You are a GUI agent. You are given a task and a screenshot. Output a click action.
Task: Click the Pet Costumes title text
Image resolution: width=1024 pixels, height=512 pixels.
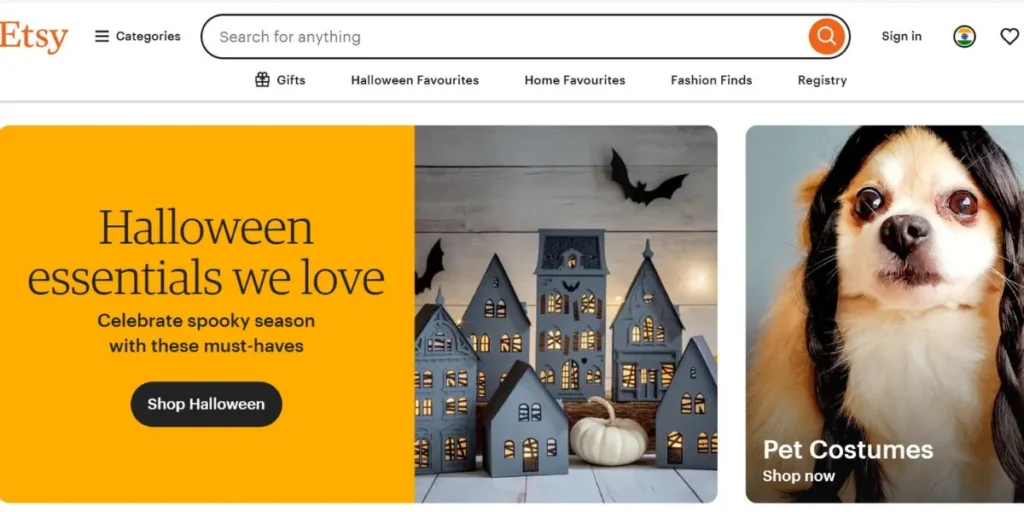tap(848, 449)
